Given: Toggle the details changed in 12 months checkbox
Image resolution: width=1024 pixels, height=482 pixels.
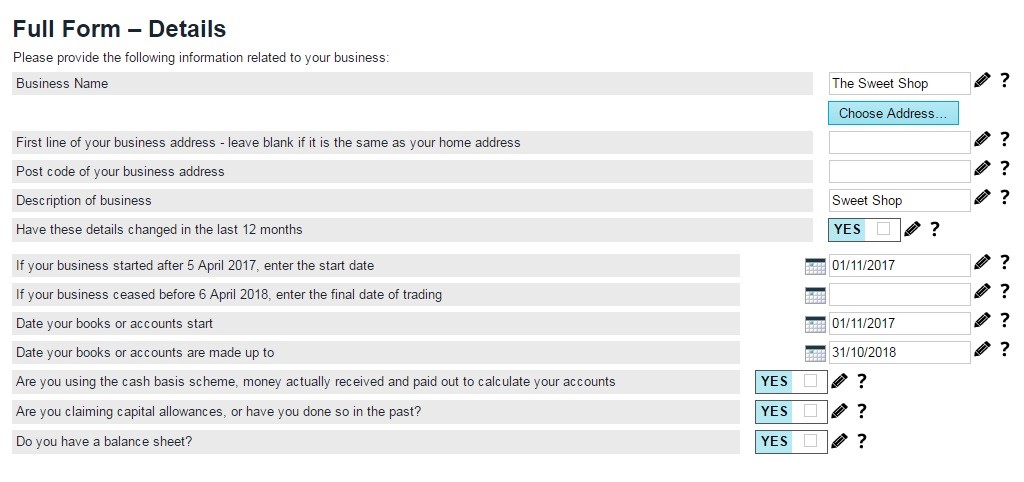Looking at the screenshot, I should click(883, 229).
